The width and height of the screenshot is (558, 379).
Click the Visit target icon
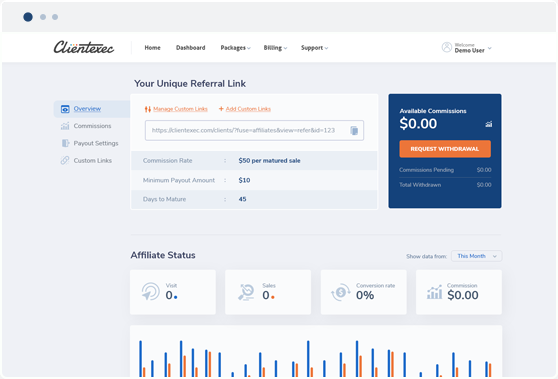pos(151,291)
